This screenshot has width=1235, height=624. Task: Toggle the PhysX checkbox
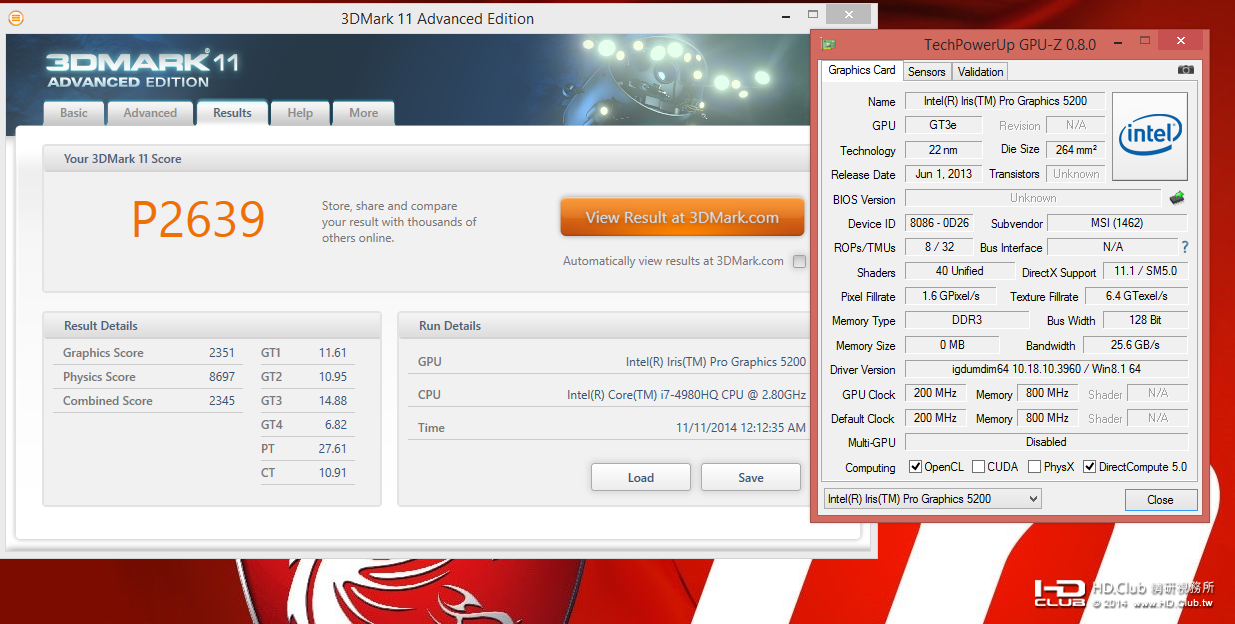coord(1034,467)
